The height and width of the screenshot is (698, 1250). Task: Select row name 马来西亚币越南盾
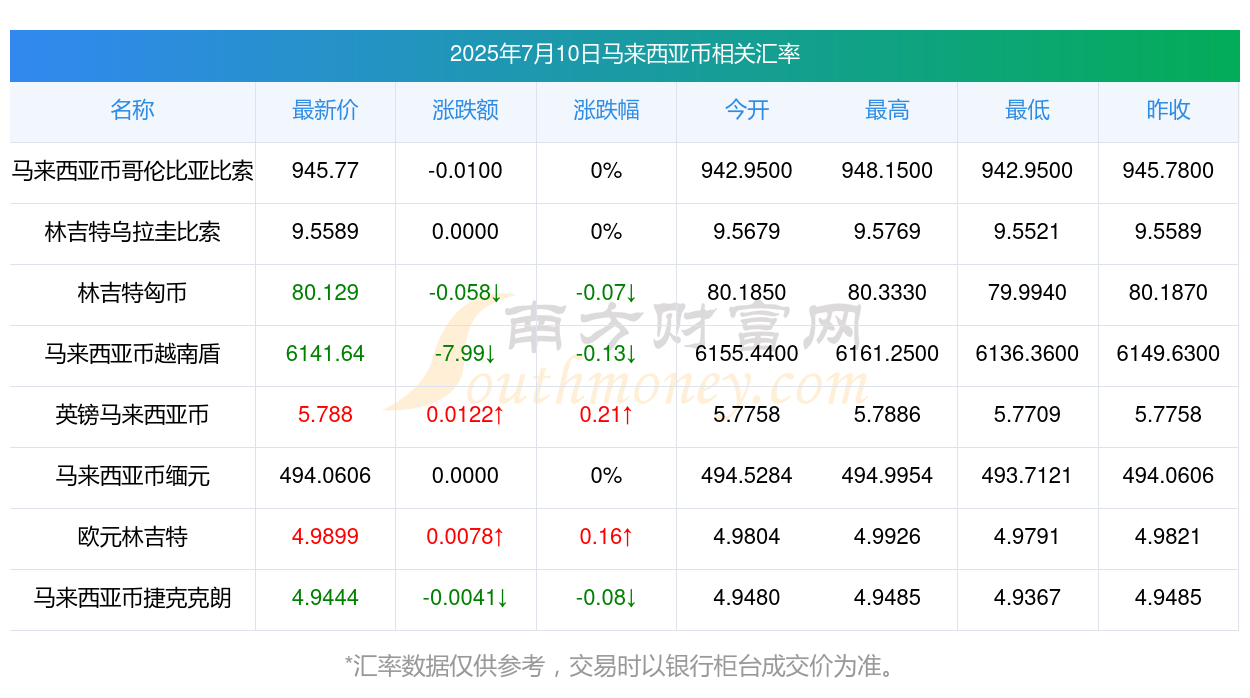point(132,354)
